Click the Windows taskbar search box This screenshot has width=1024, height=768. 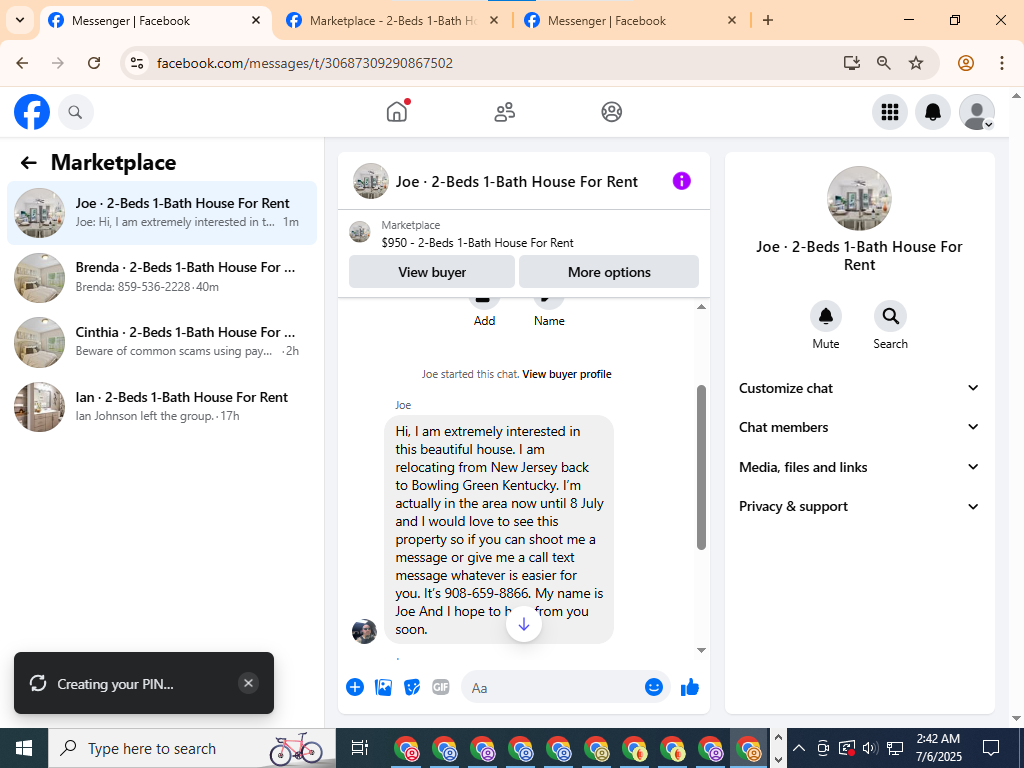click(x=191, y=748)
